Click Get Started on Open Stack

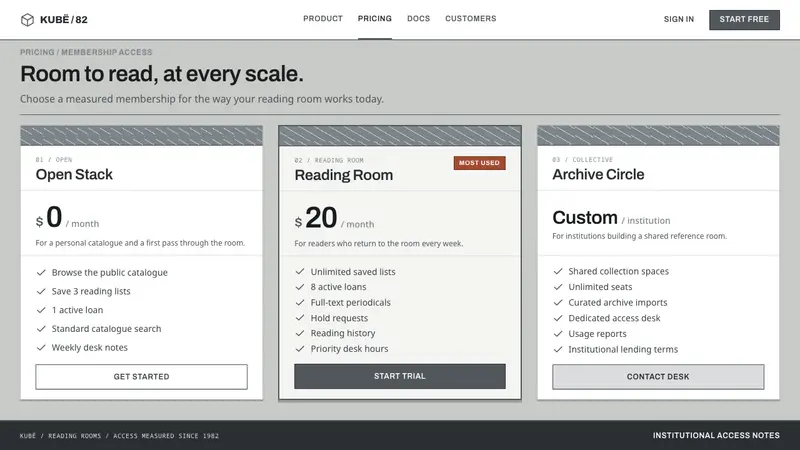[141, 377]
